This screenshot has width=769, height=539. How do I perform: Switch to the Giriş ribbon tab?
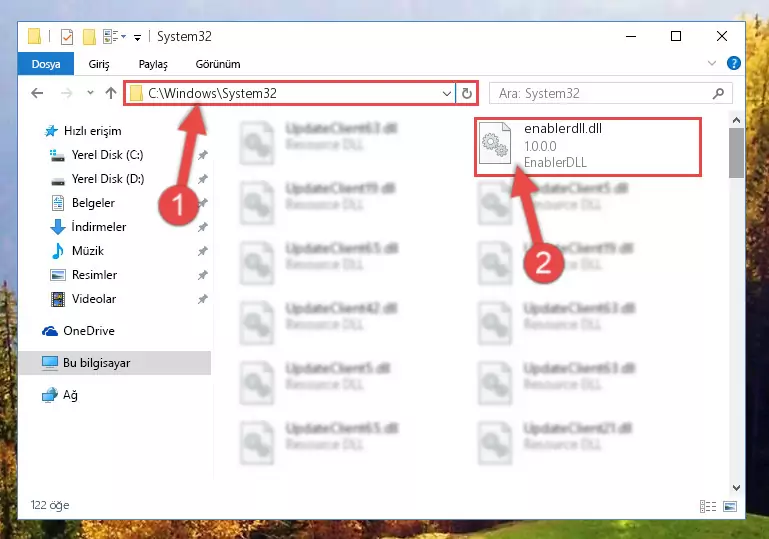(x=99, y=64)
